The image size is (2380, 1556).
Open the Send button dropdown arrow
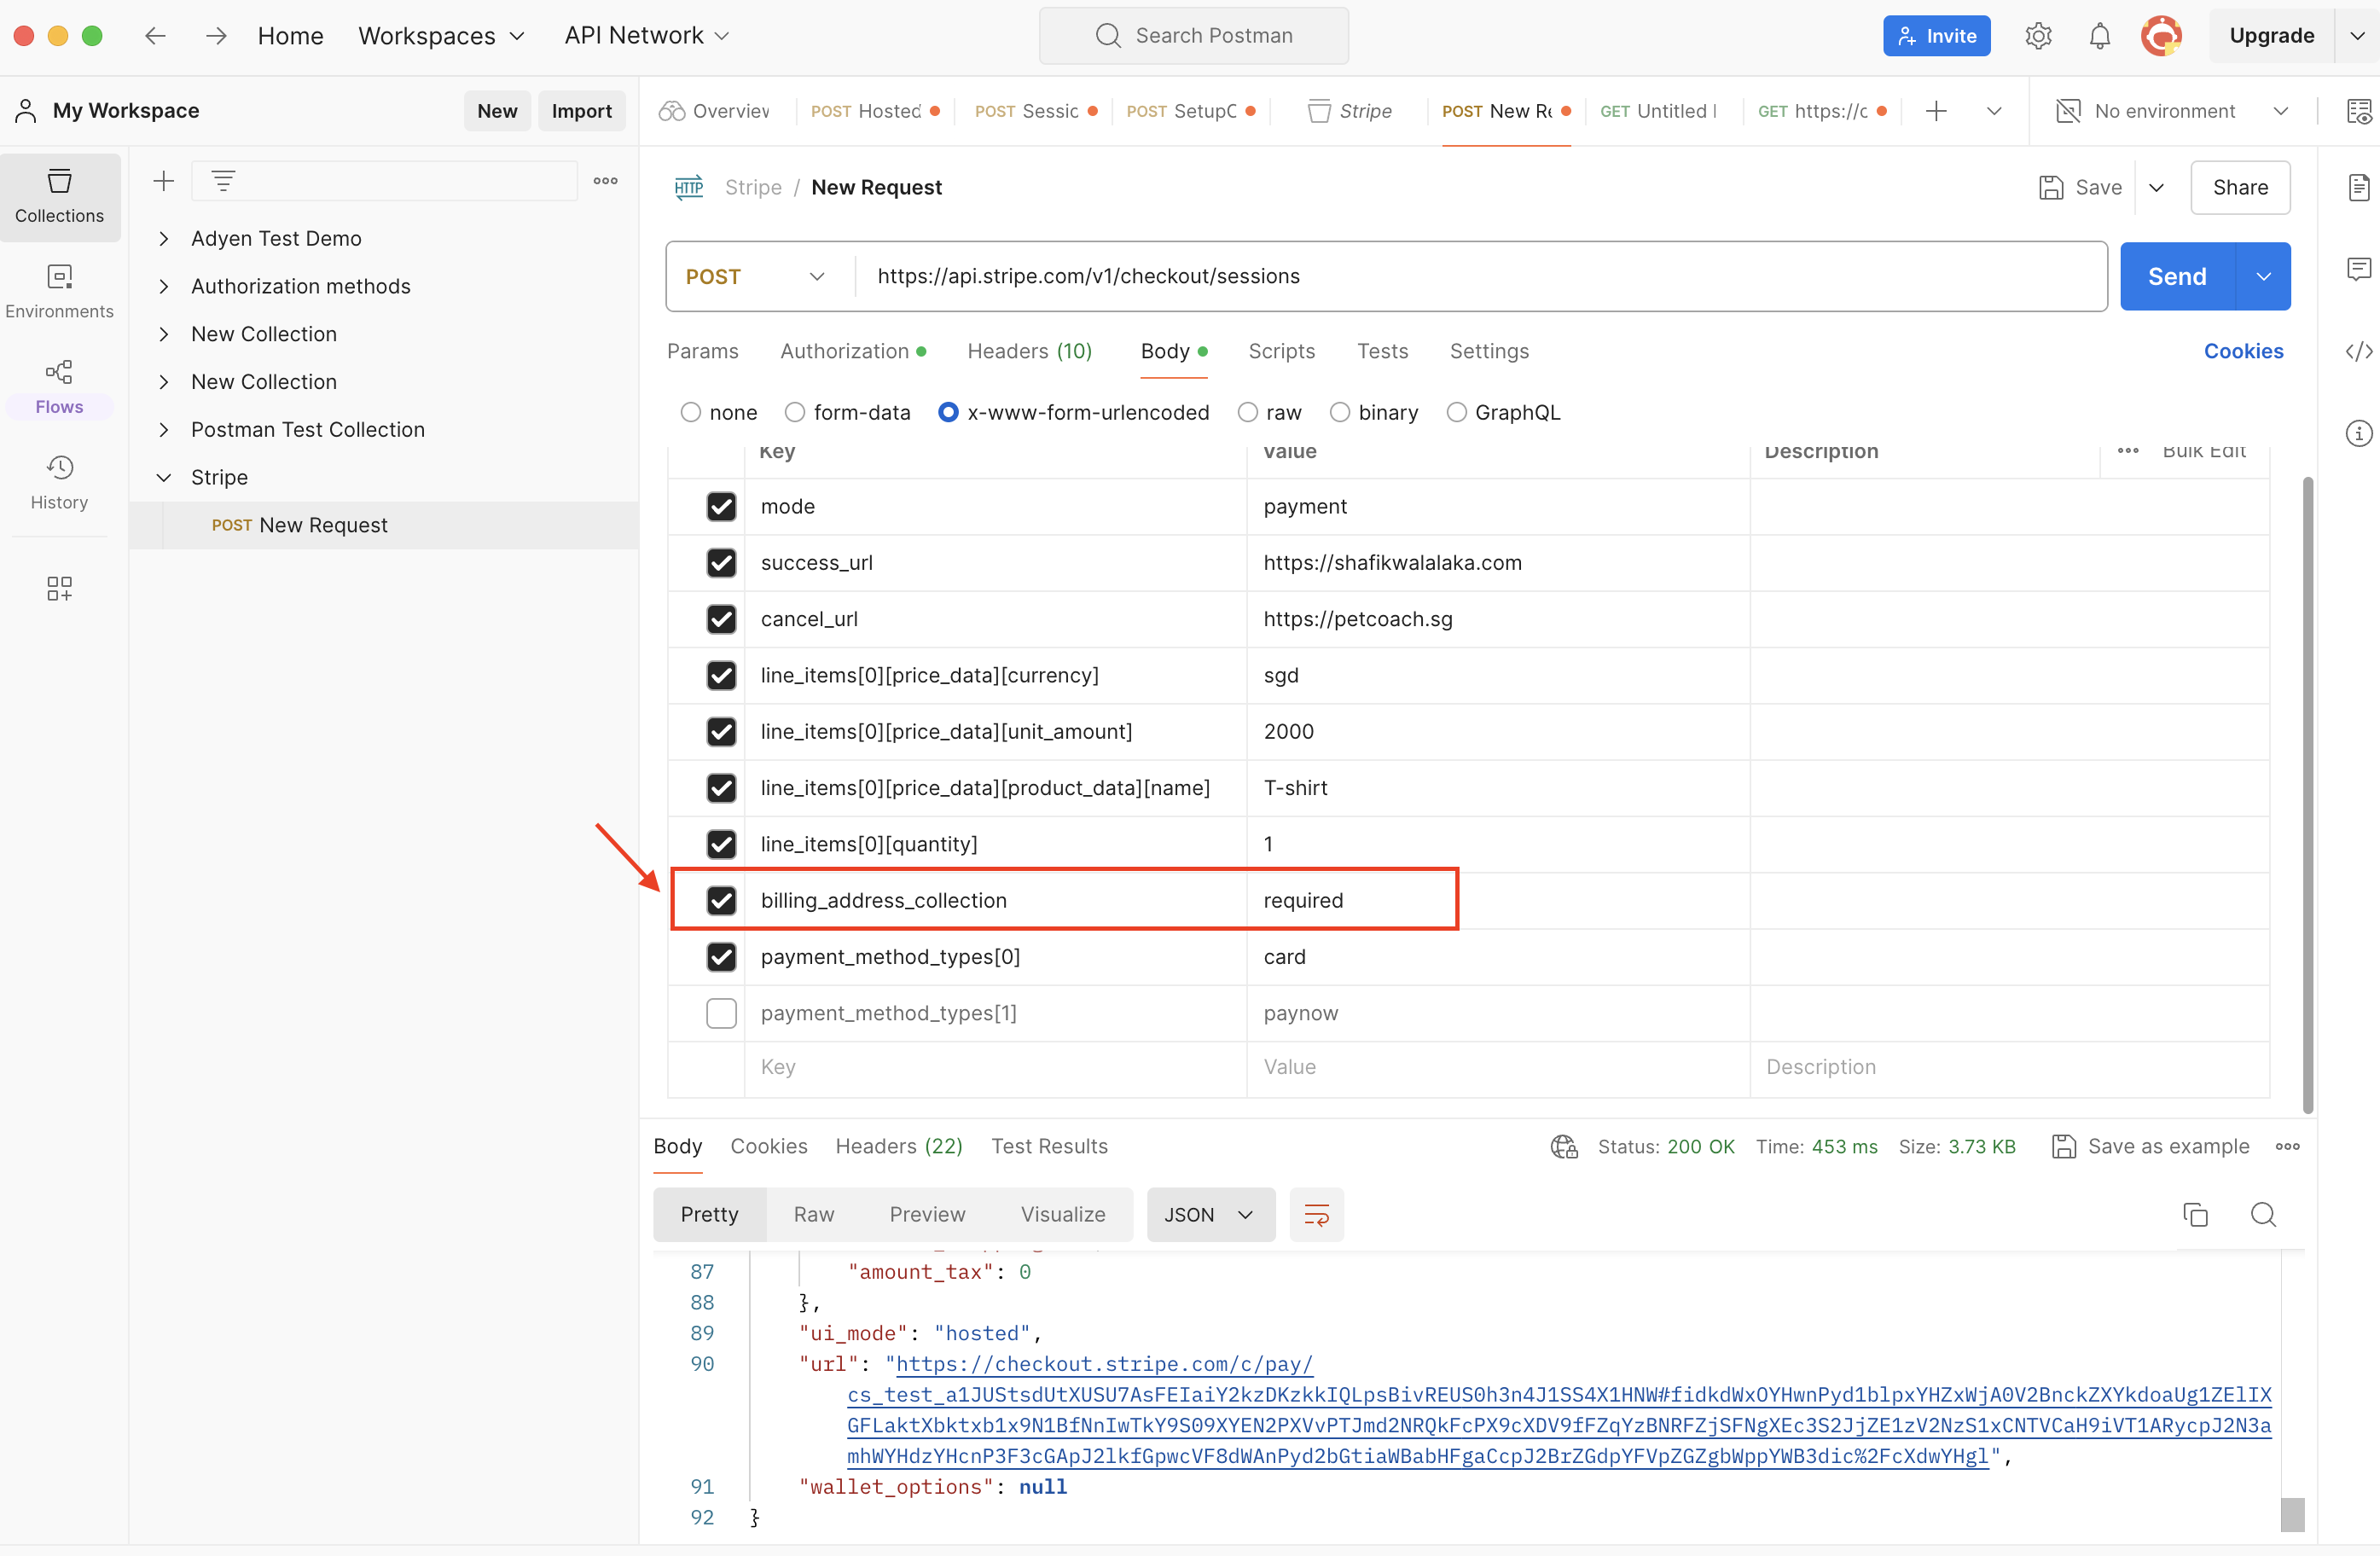[x=2262, y=276]
